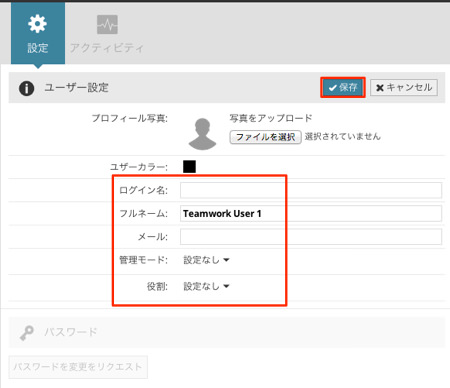Image resolution: width=450 pixels, height=388 pixels.
Task: Click the メール input field
Action: [311, 237]
